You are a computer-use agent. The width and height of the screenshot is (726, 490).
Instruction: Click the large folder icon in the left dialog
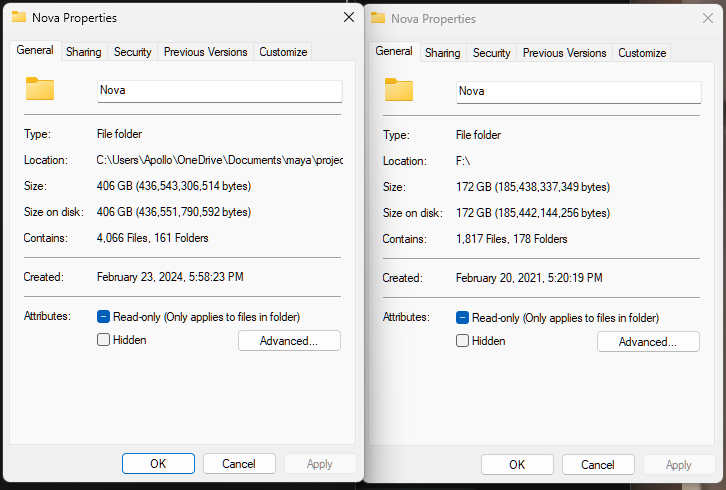point(40,89)
